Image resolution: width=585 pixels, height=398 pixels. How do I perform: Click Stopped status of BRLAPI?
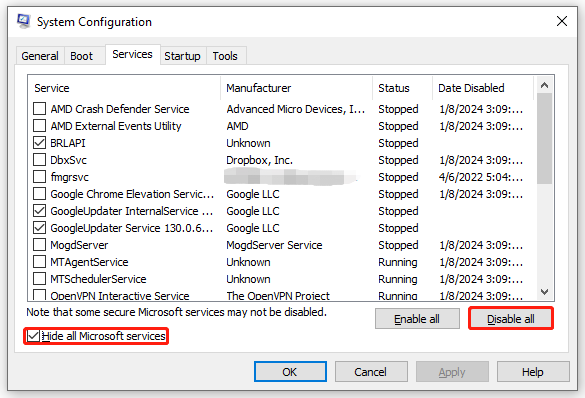398,143
